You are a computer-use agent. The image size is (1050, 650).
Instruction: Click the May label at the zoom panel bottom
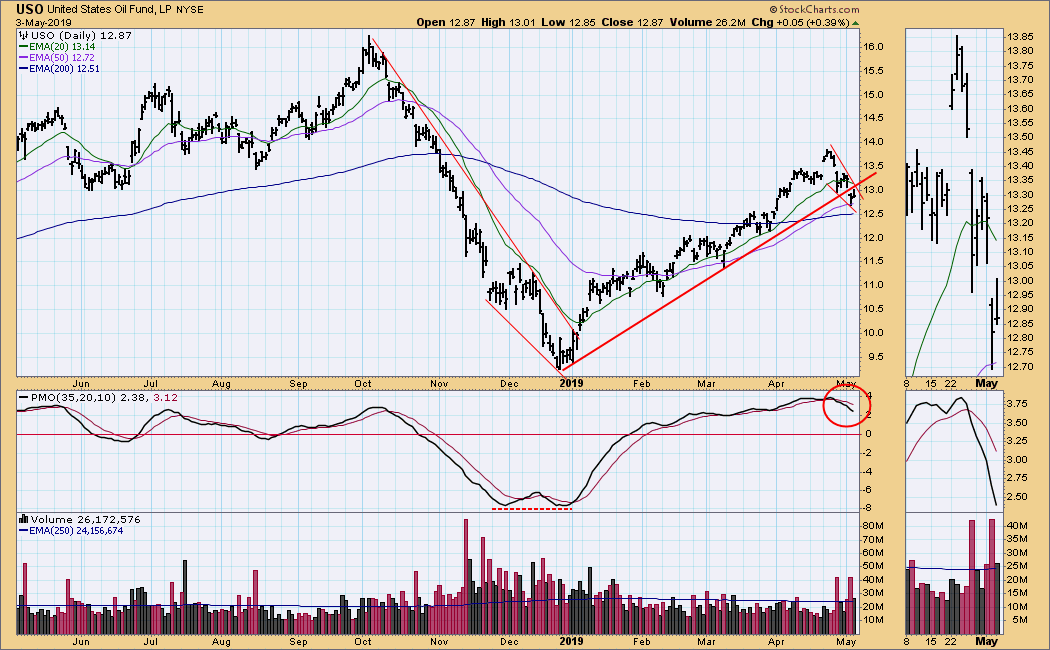point(986,641)
